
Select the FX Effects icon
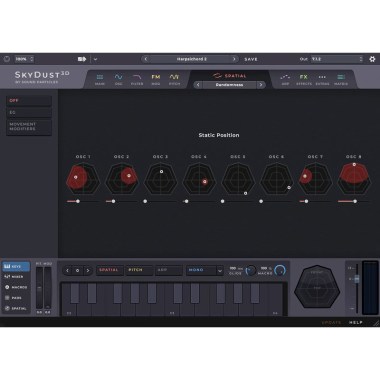(303, 77)
